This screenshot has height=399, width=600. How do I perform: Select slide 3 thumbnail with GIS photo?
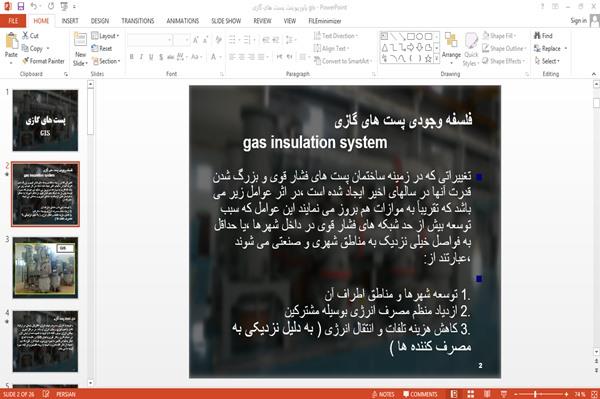(x=45, y=267)
